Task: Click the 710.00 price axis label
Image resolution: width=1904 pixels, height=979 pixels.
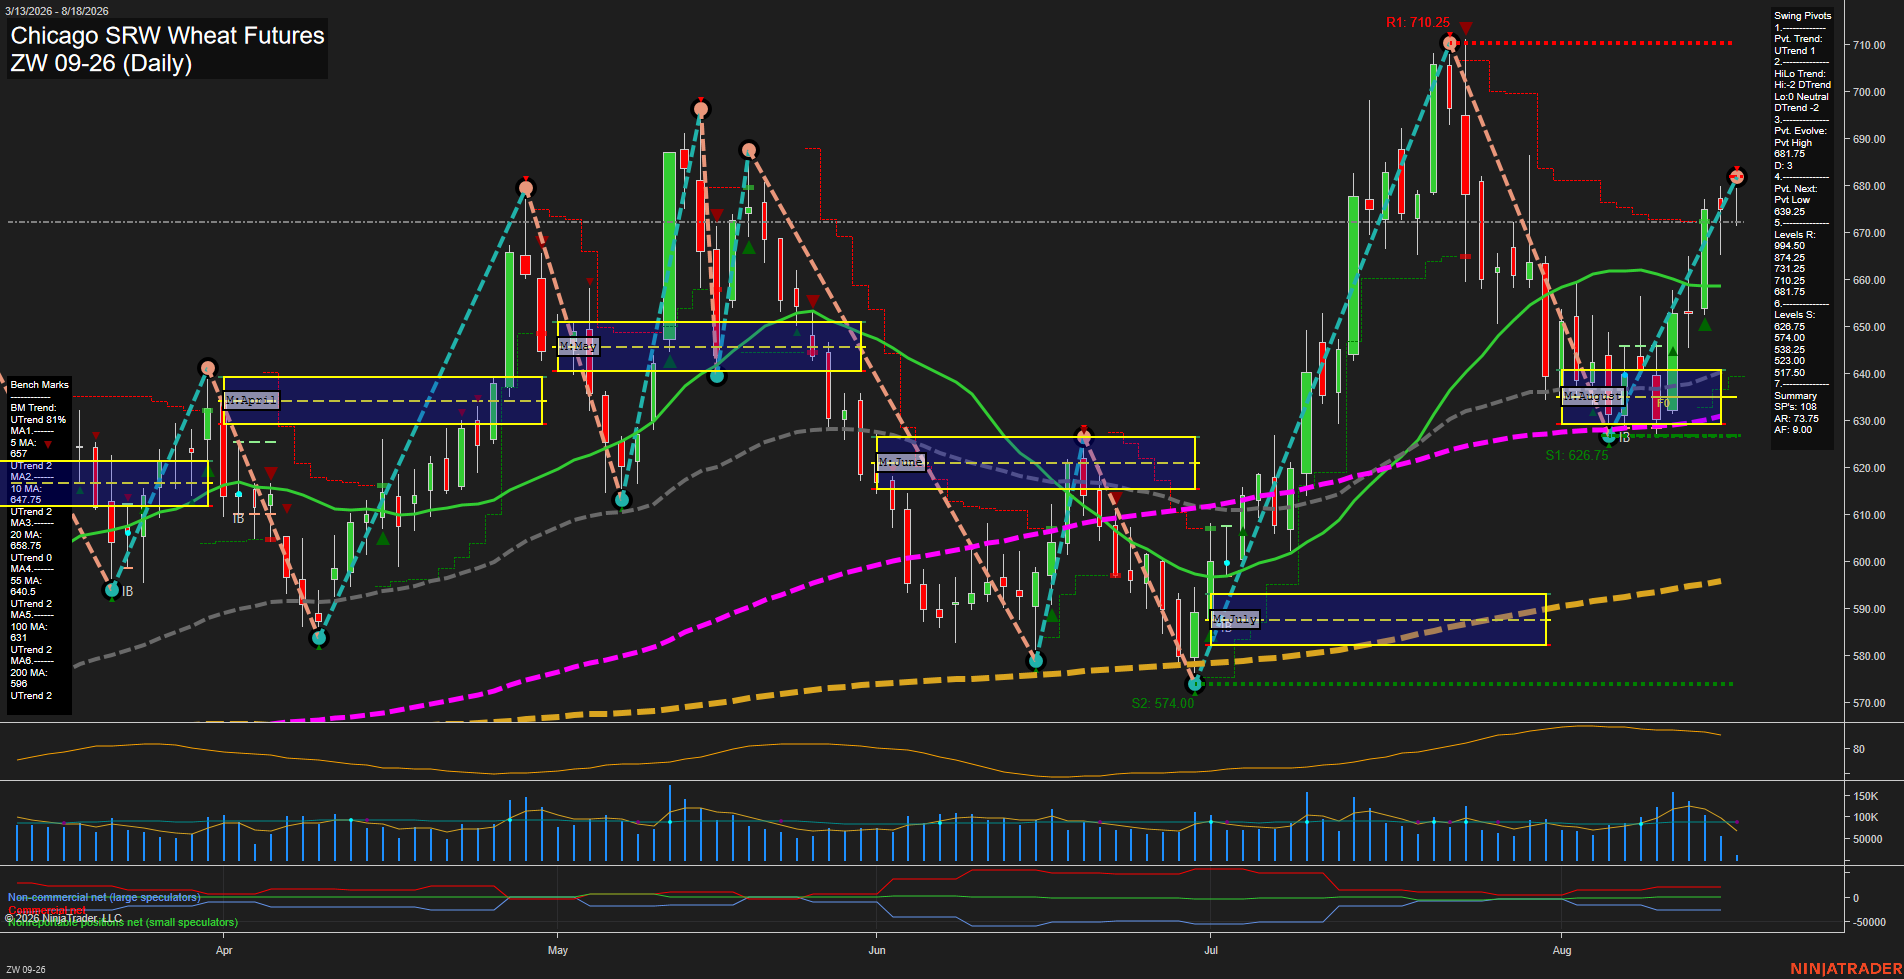Action: pos(1869,45)
